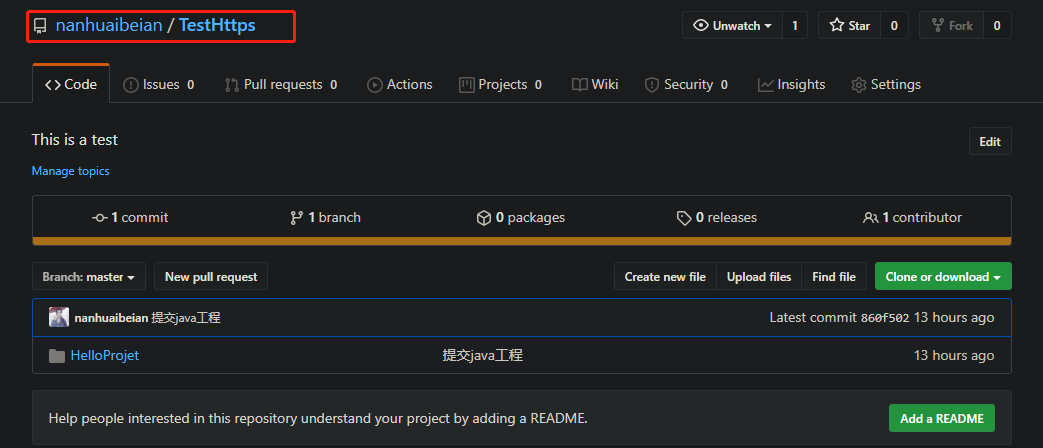Click the Security shield icon
The width and height of the screenshot is (1043, 448).
[652, 85]
